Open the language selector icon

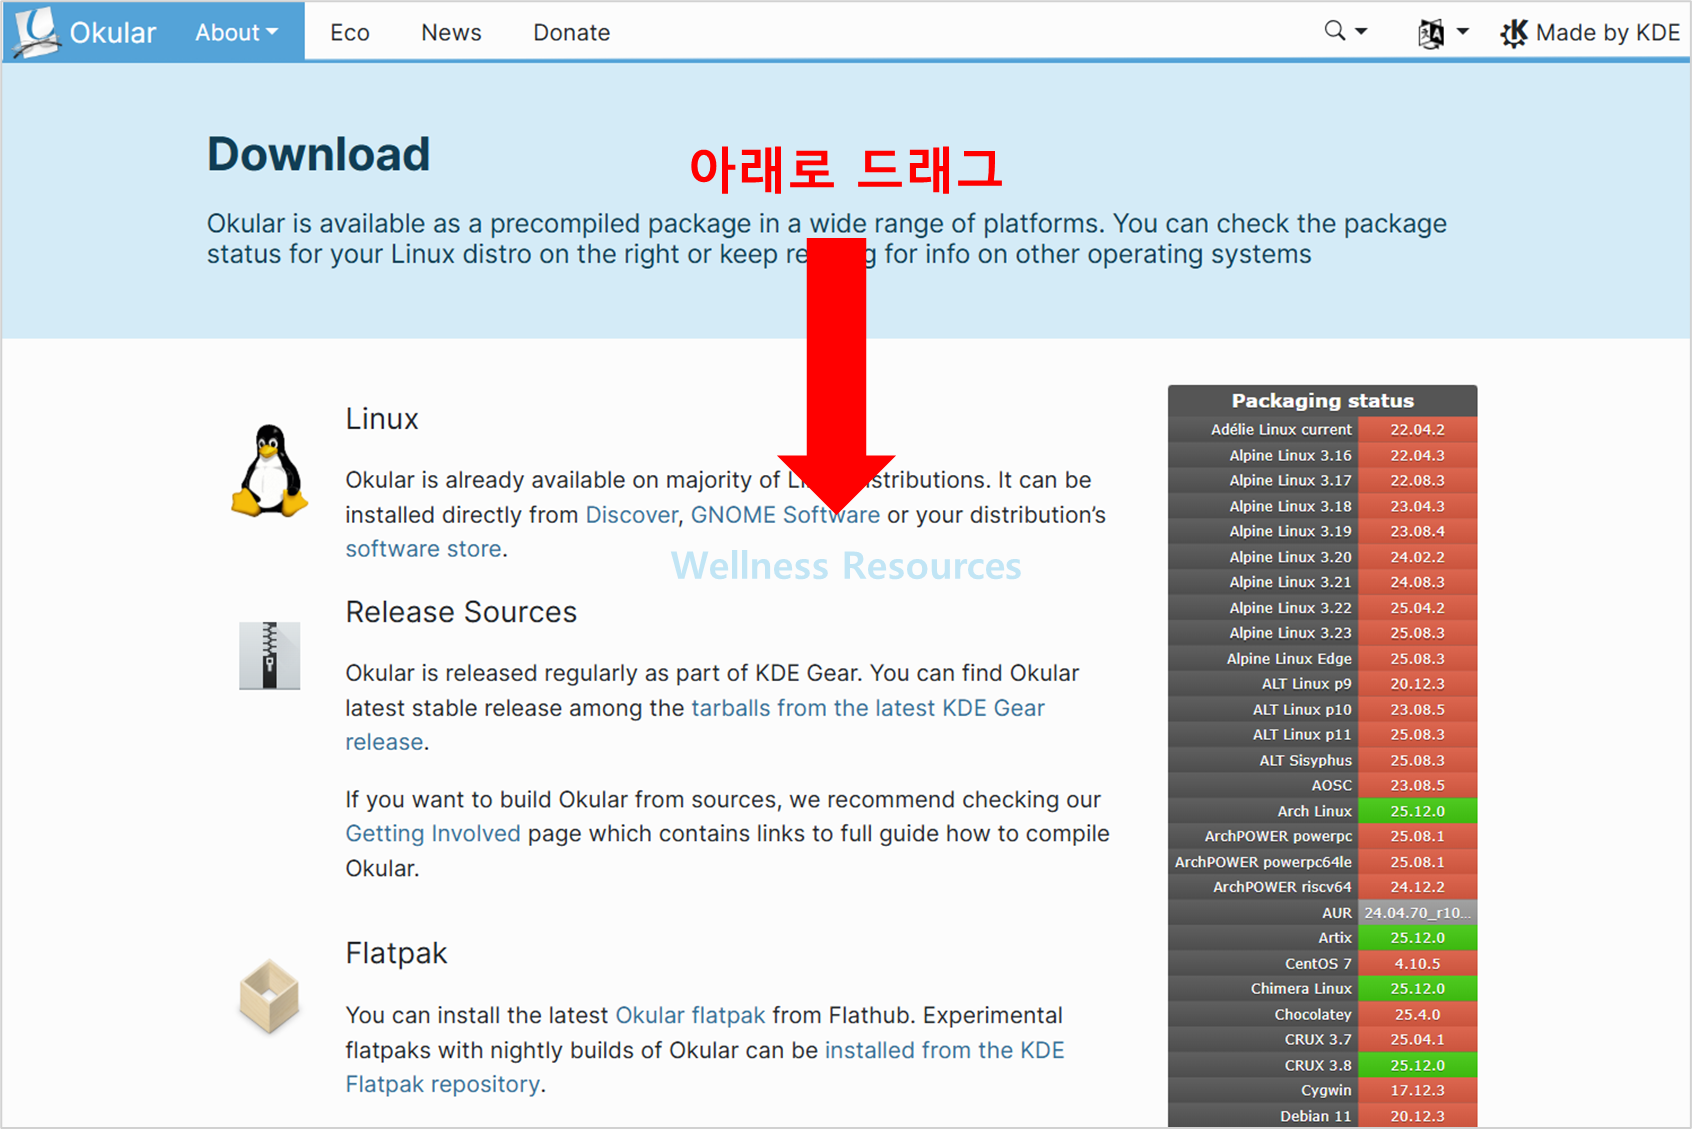(1443, 33)
